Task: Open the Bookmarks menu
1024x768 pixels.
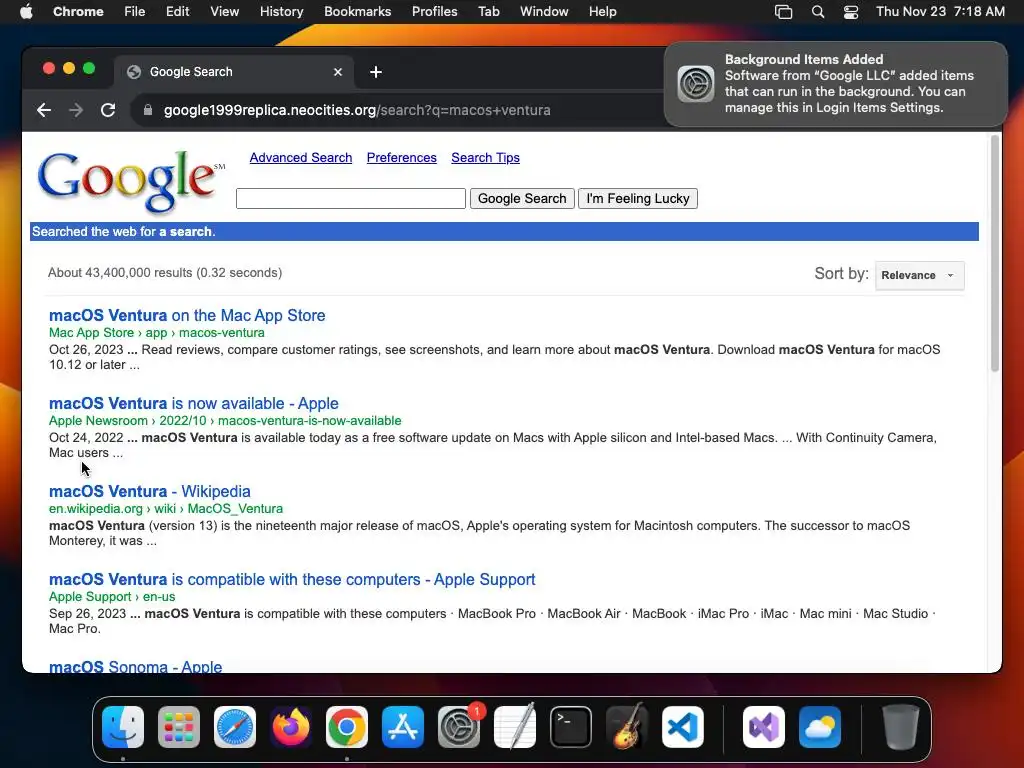Action: [357, 12]
